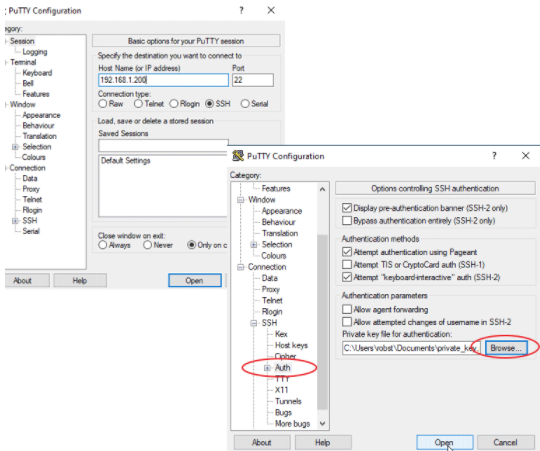Select More bugs in front window tree
The height and width of the screenshot is (451, 540).
292,423
